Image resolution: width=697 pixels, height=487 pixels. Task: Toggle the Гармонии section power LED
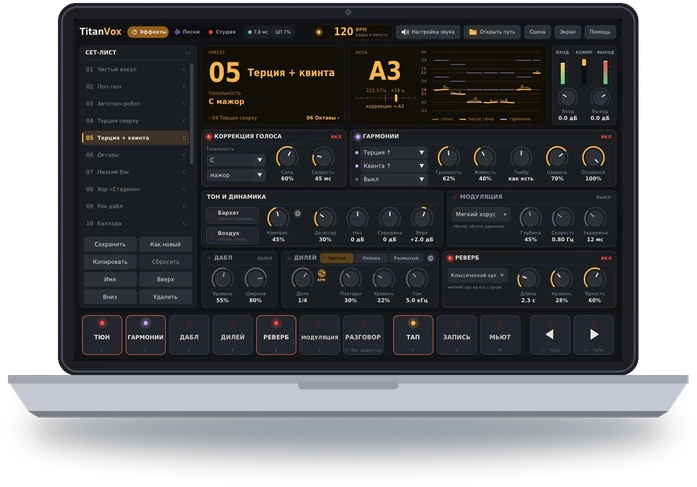click(357, 137)
